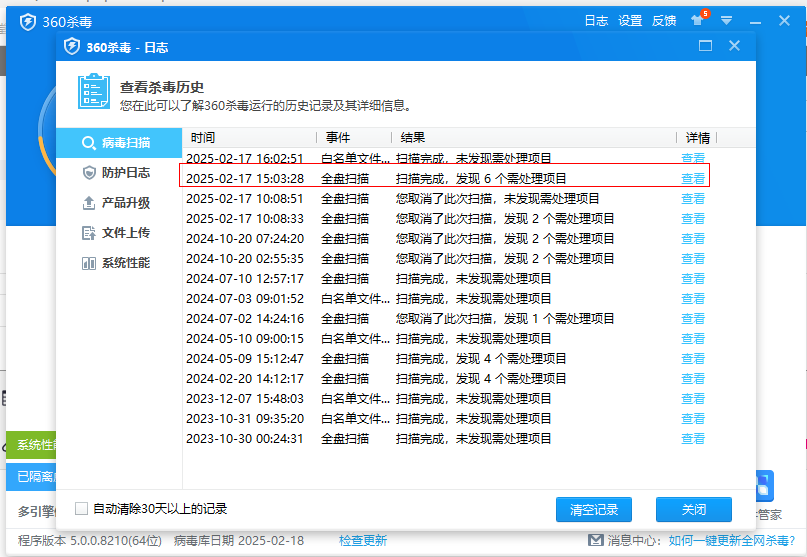Open the main menu triangle dropdown

(x=727, y=20)
